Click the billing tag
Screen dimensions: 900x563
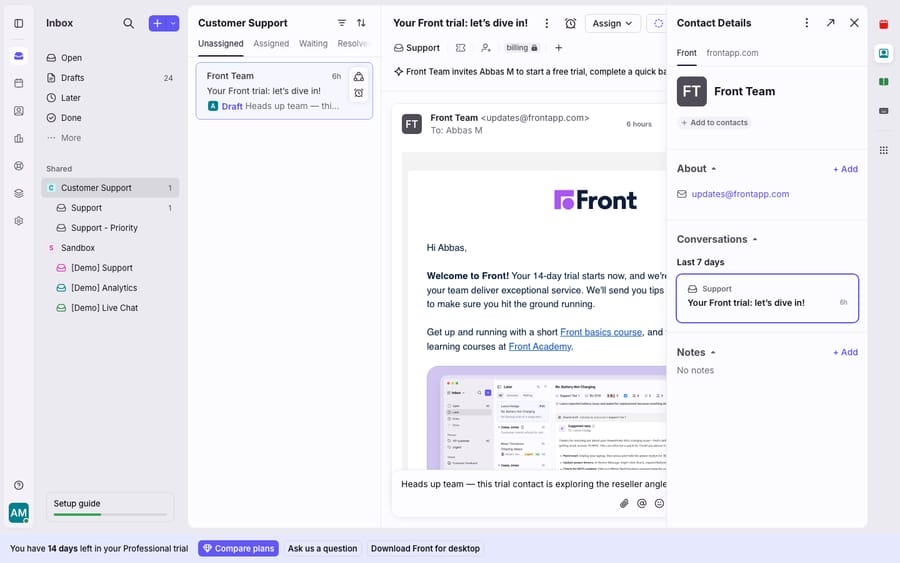(x=521, y=48)
